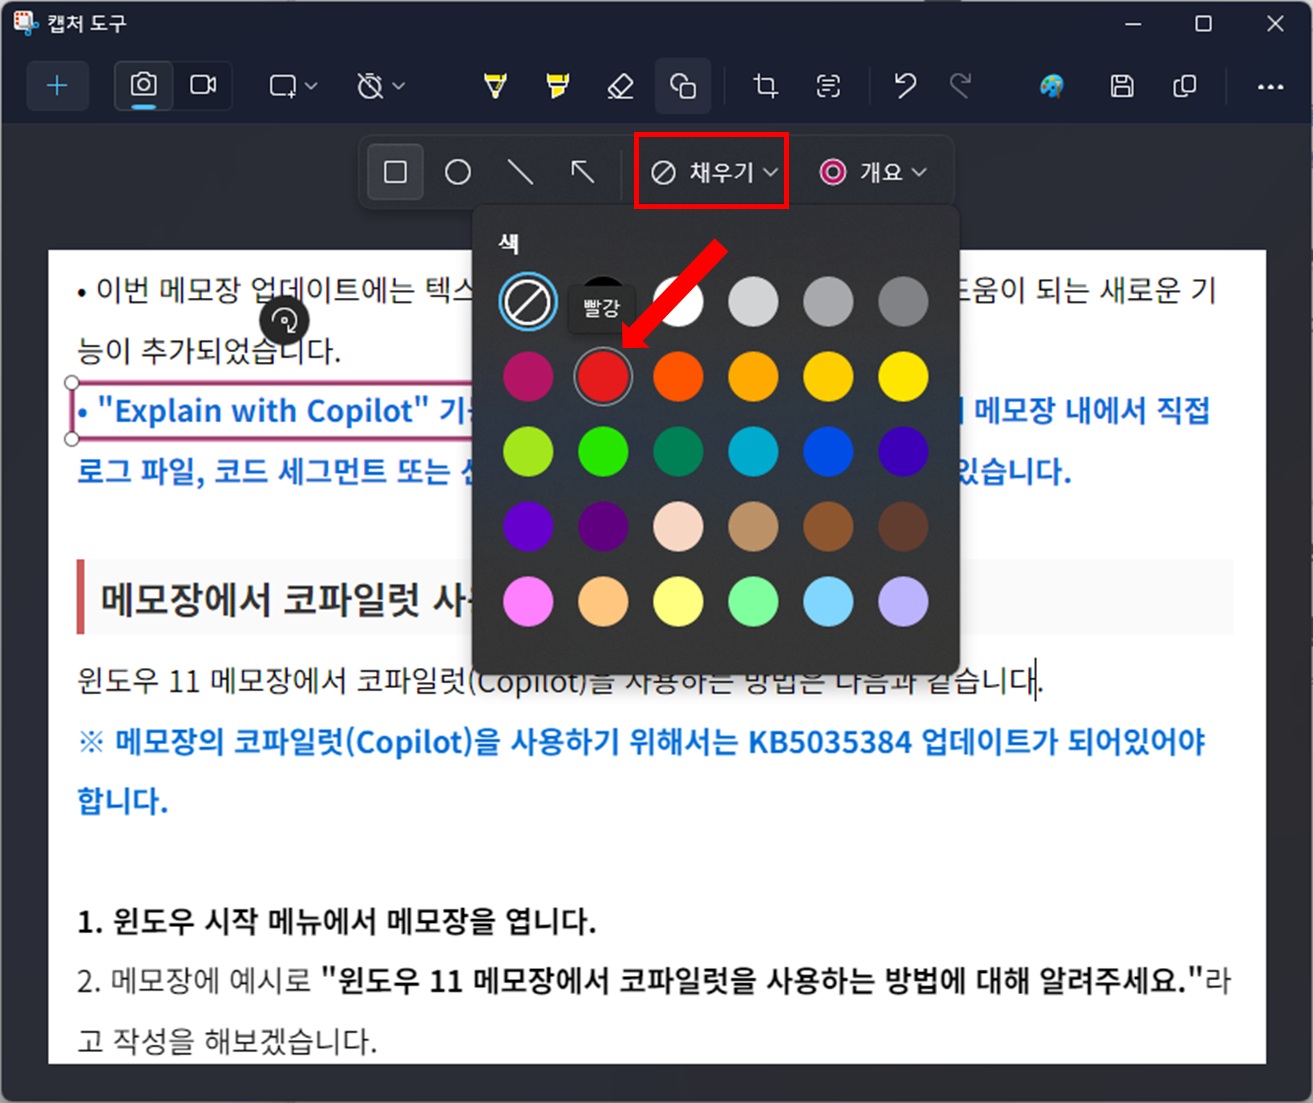Copy the capture to clipboard
The image size is (1313, 1103).
[x=1185, y=87]
